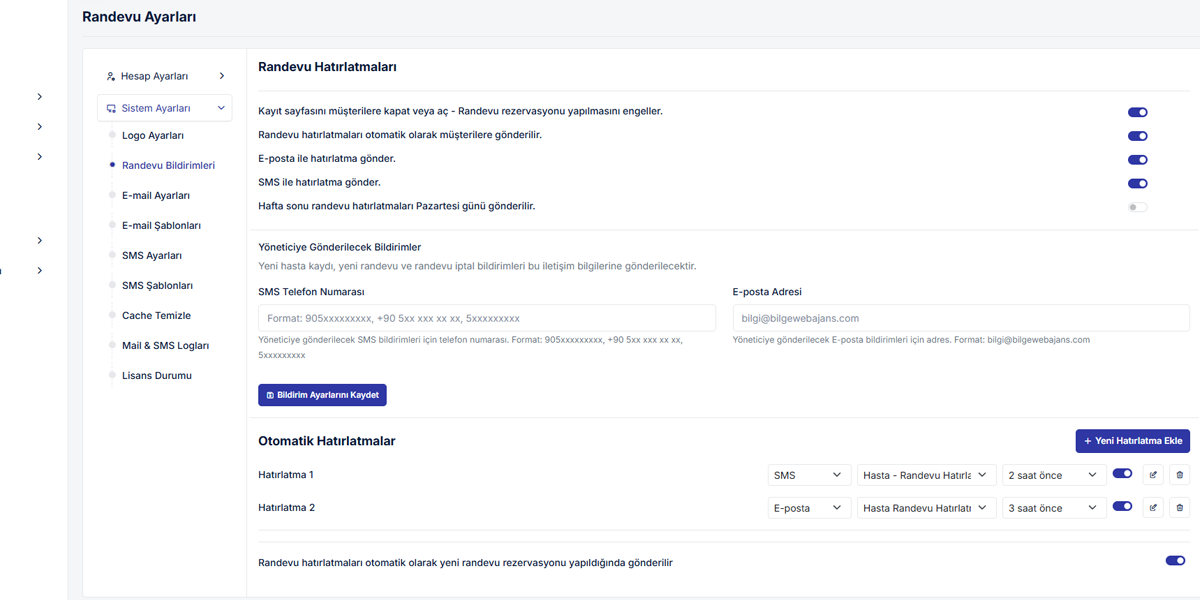Image resolution: width=1200 pixels, height=600 pixels.
Task: Click the edit icon for Hatırlatma 2
Action: 1153,508
